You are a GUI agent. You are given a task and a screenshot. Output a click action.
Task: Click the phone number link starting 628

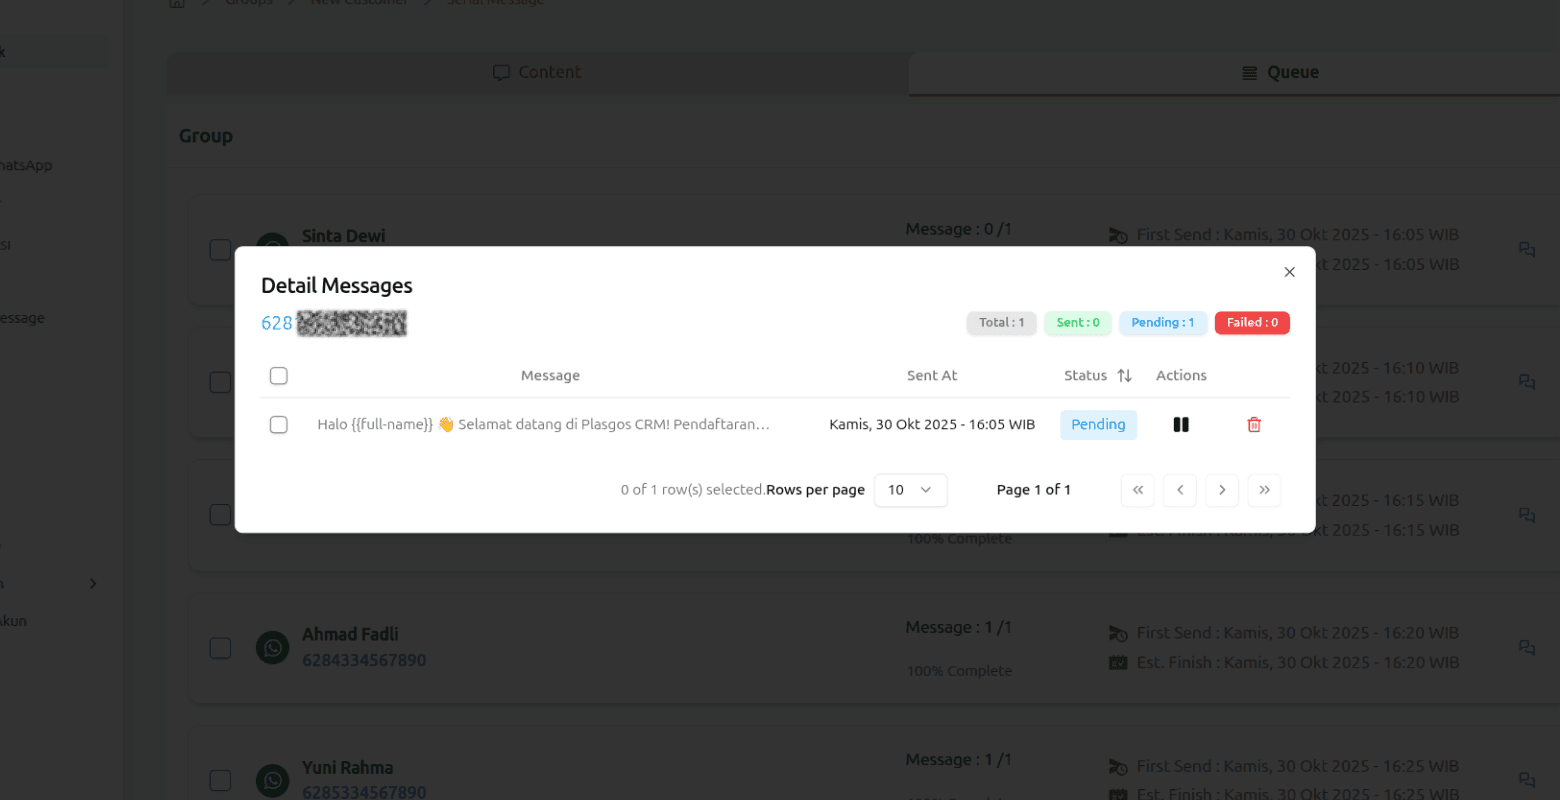[333, 323]
